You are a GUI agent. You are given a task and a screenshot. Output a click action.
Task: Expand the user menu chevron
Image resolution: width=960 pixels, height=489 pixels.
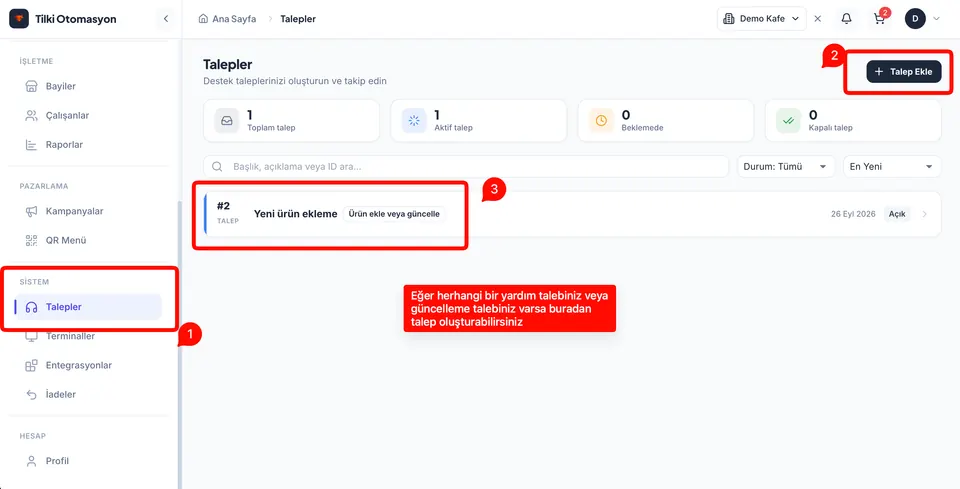click(x=936, y=19)
